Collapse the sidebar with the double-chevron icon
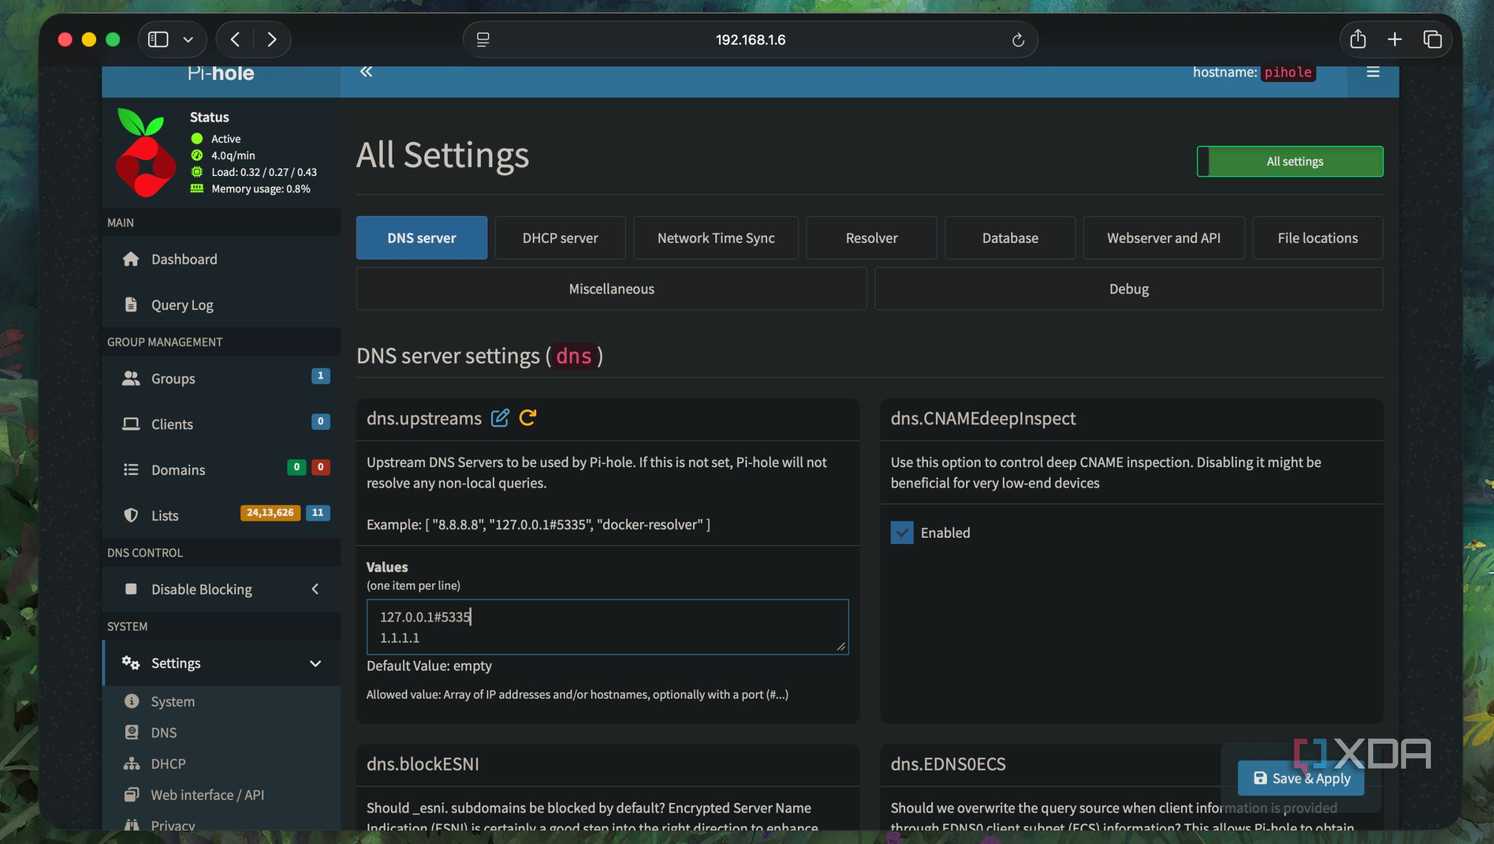1494x844 pixels. click(x=366, y=71)
